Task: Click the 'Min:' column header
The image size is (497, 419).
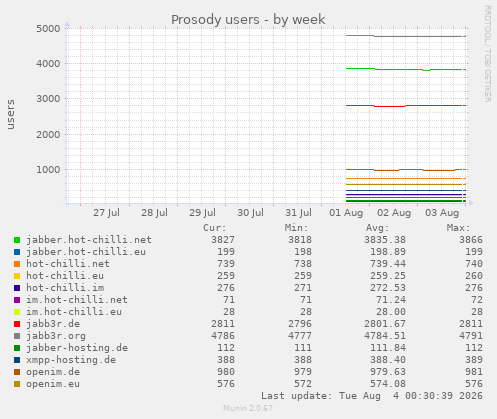Action: 296,228
